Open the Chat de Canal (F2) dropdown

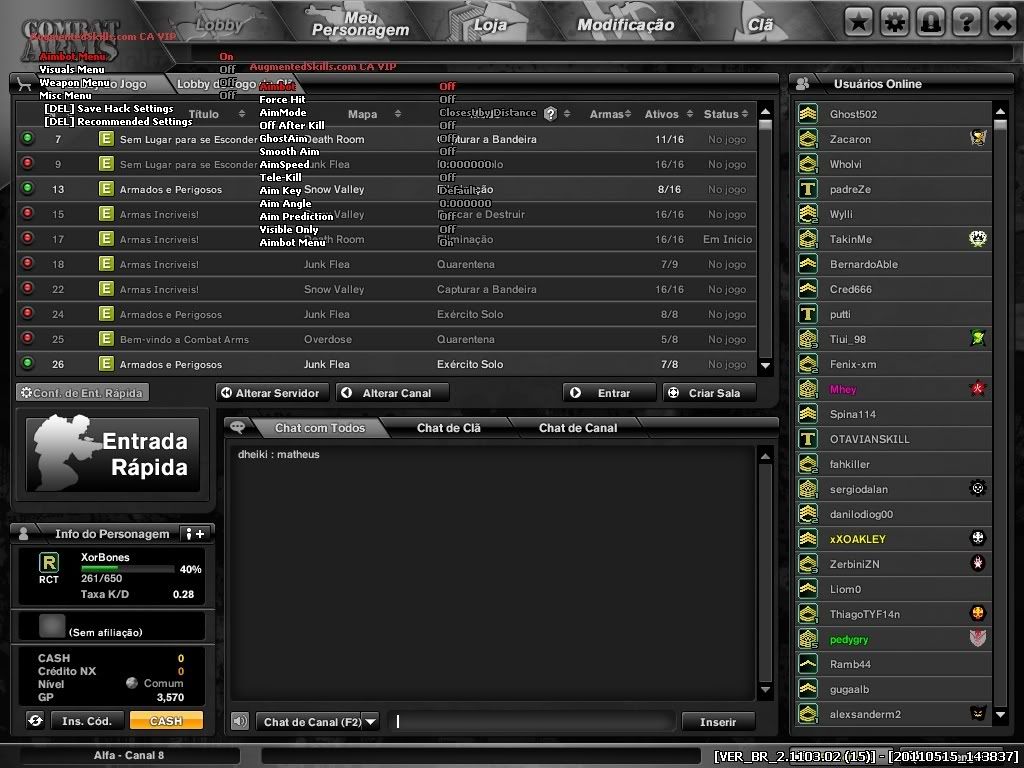point(370,722)
